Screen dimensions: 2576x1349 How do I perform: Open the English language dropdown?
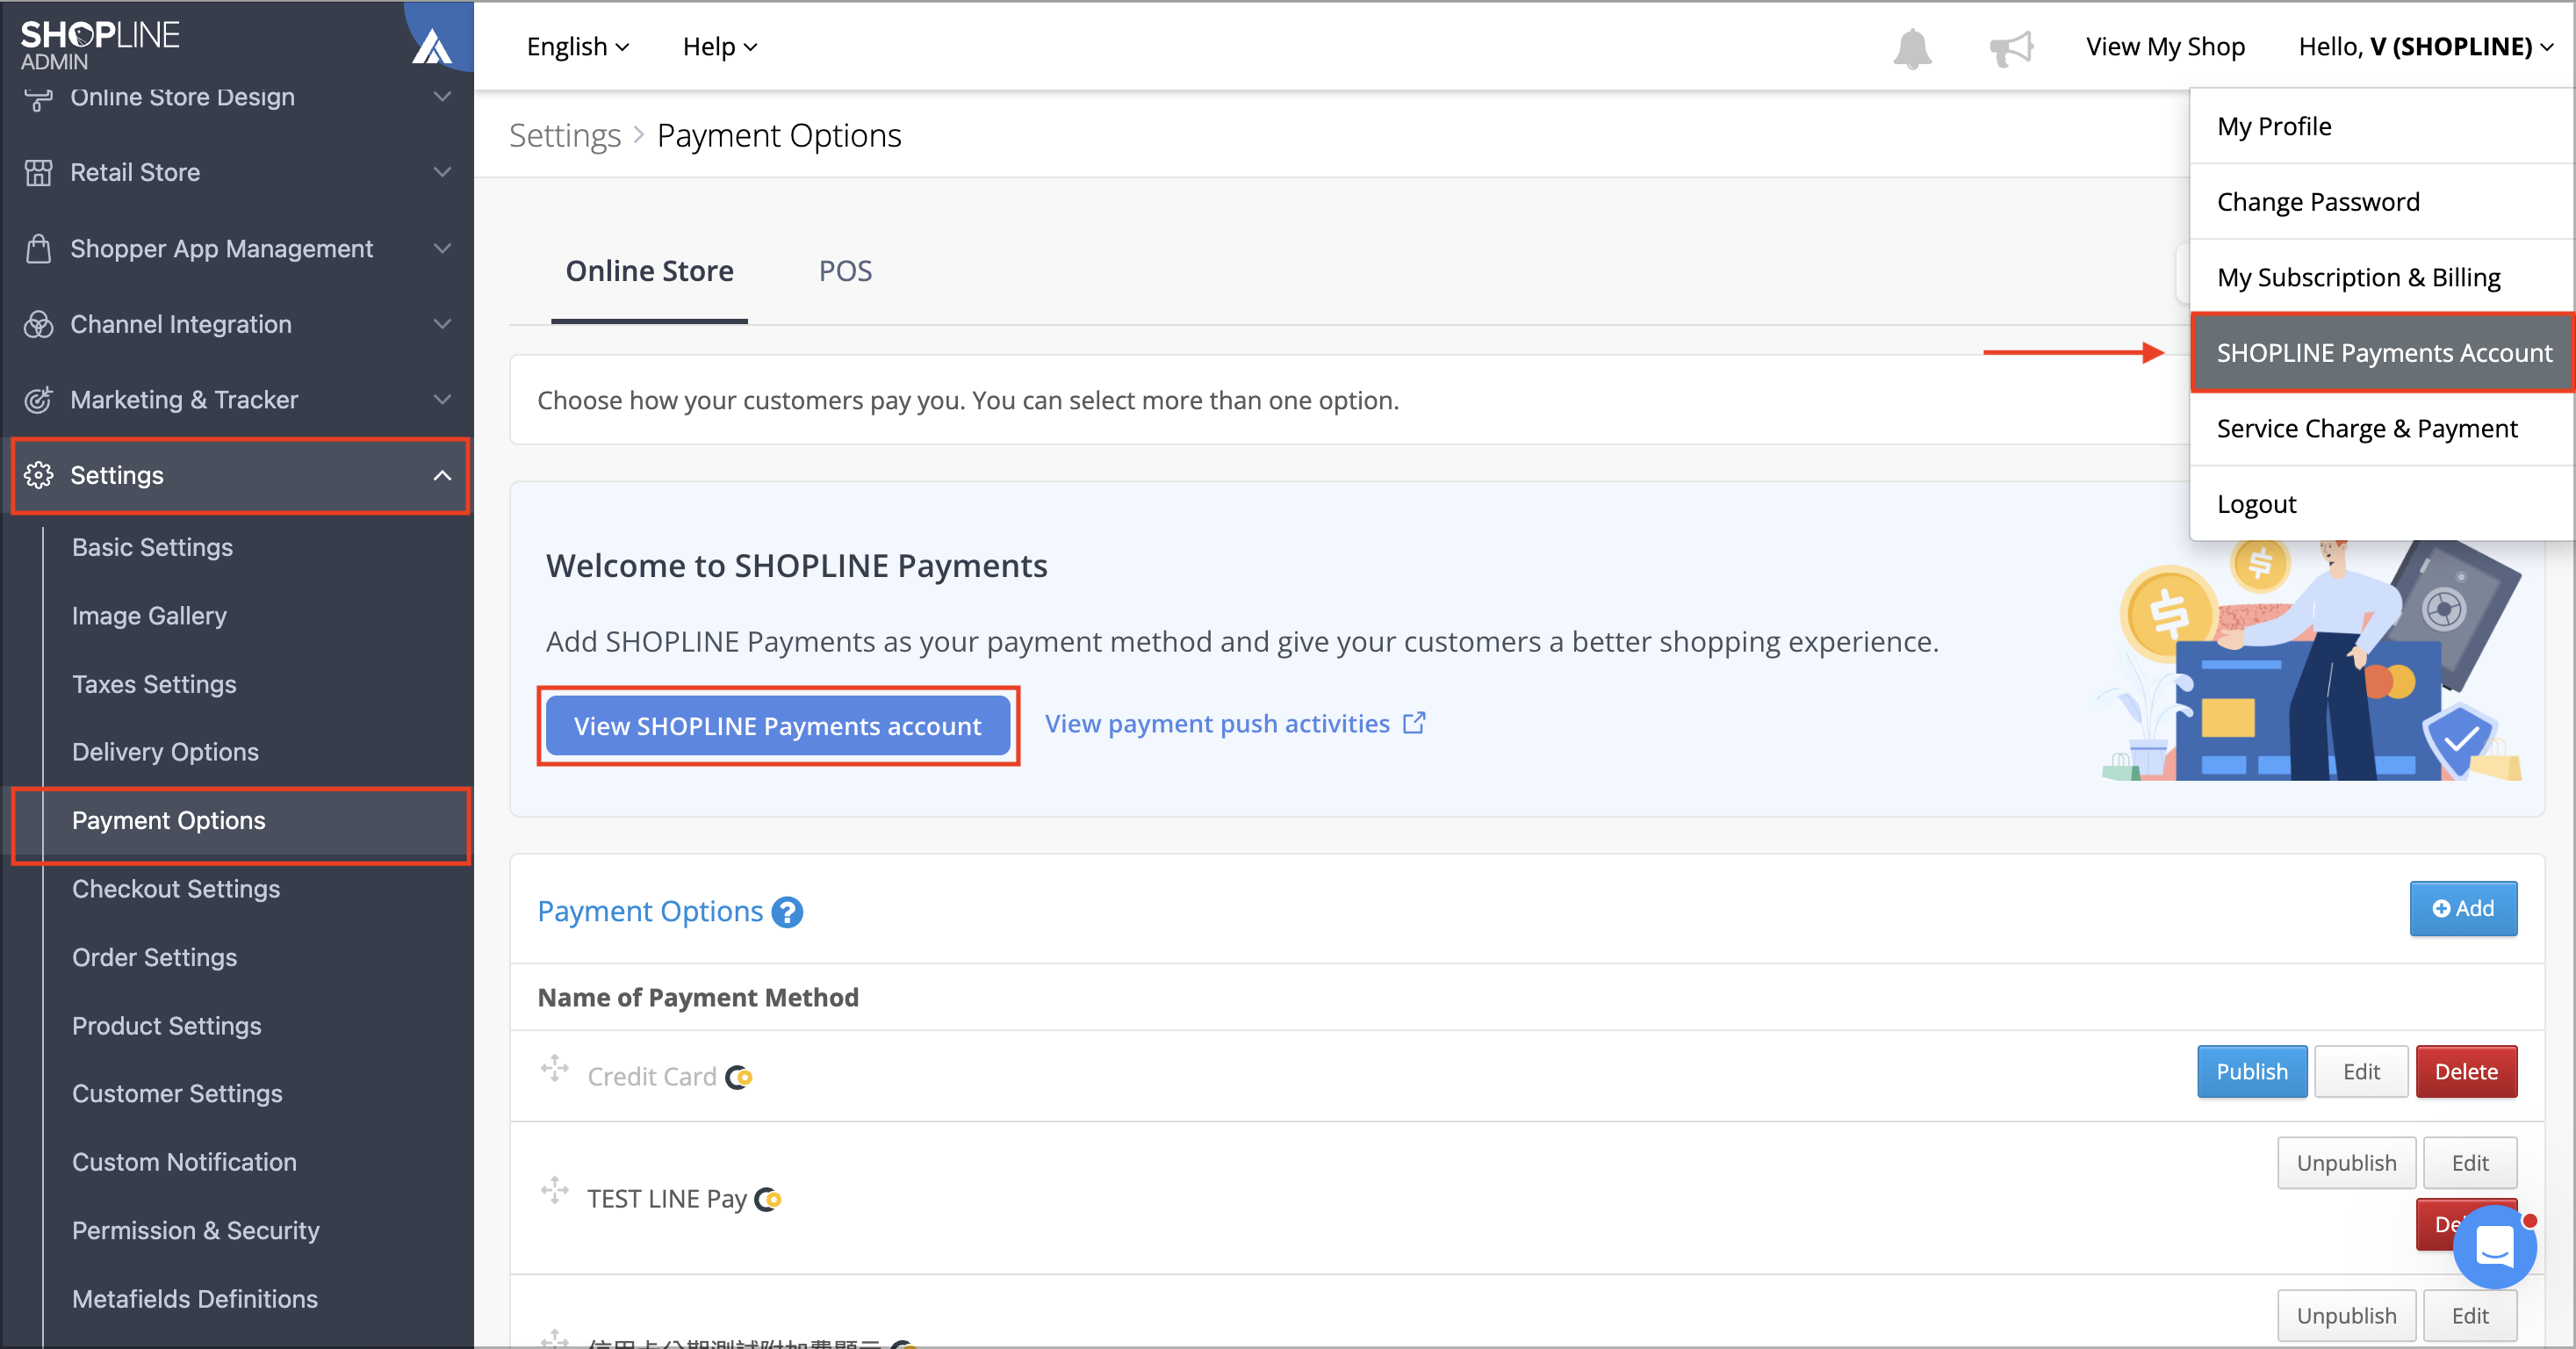[578, 47]
